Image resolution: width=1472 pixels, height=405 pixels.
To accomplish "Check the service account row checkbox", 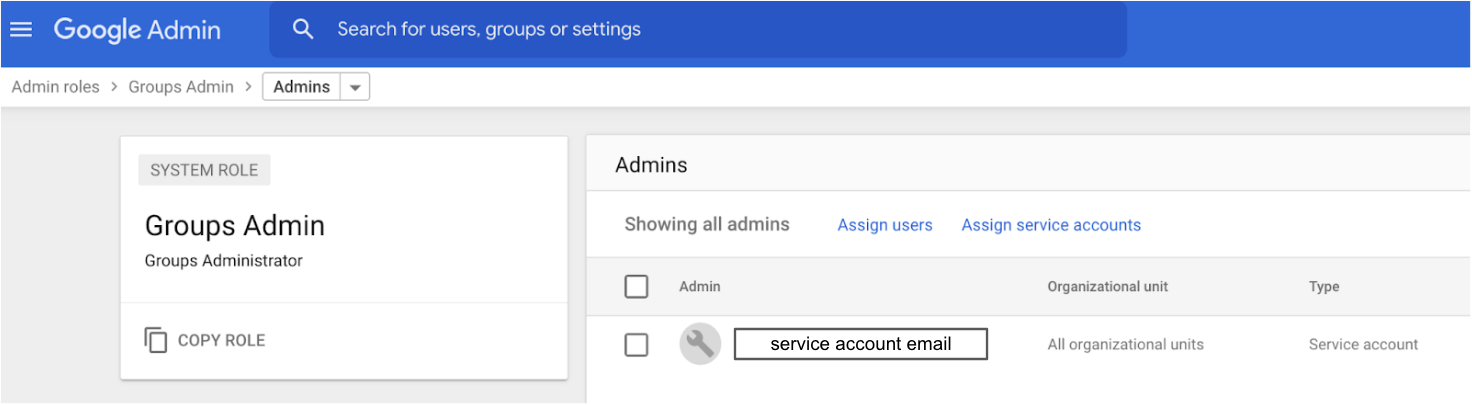I will pyautogui.click(x=636, y=345).
